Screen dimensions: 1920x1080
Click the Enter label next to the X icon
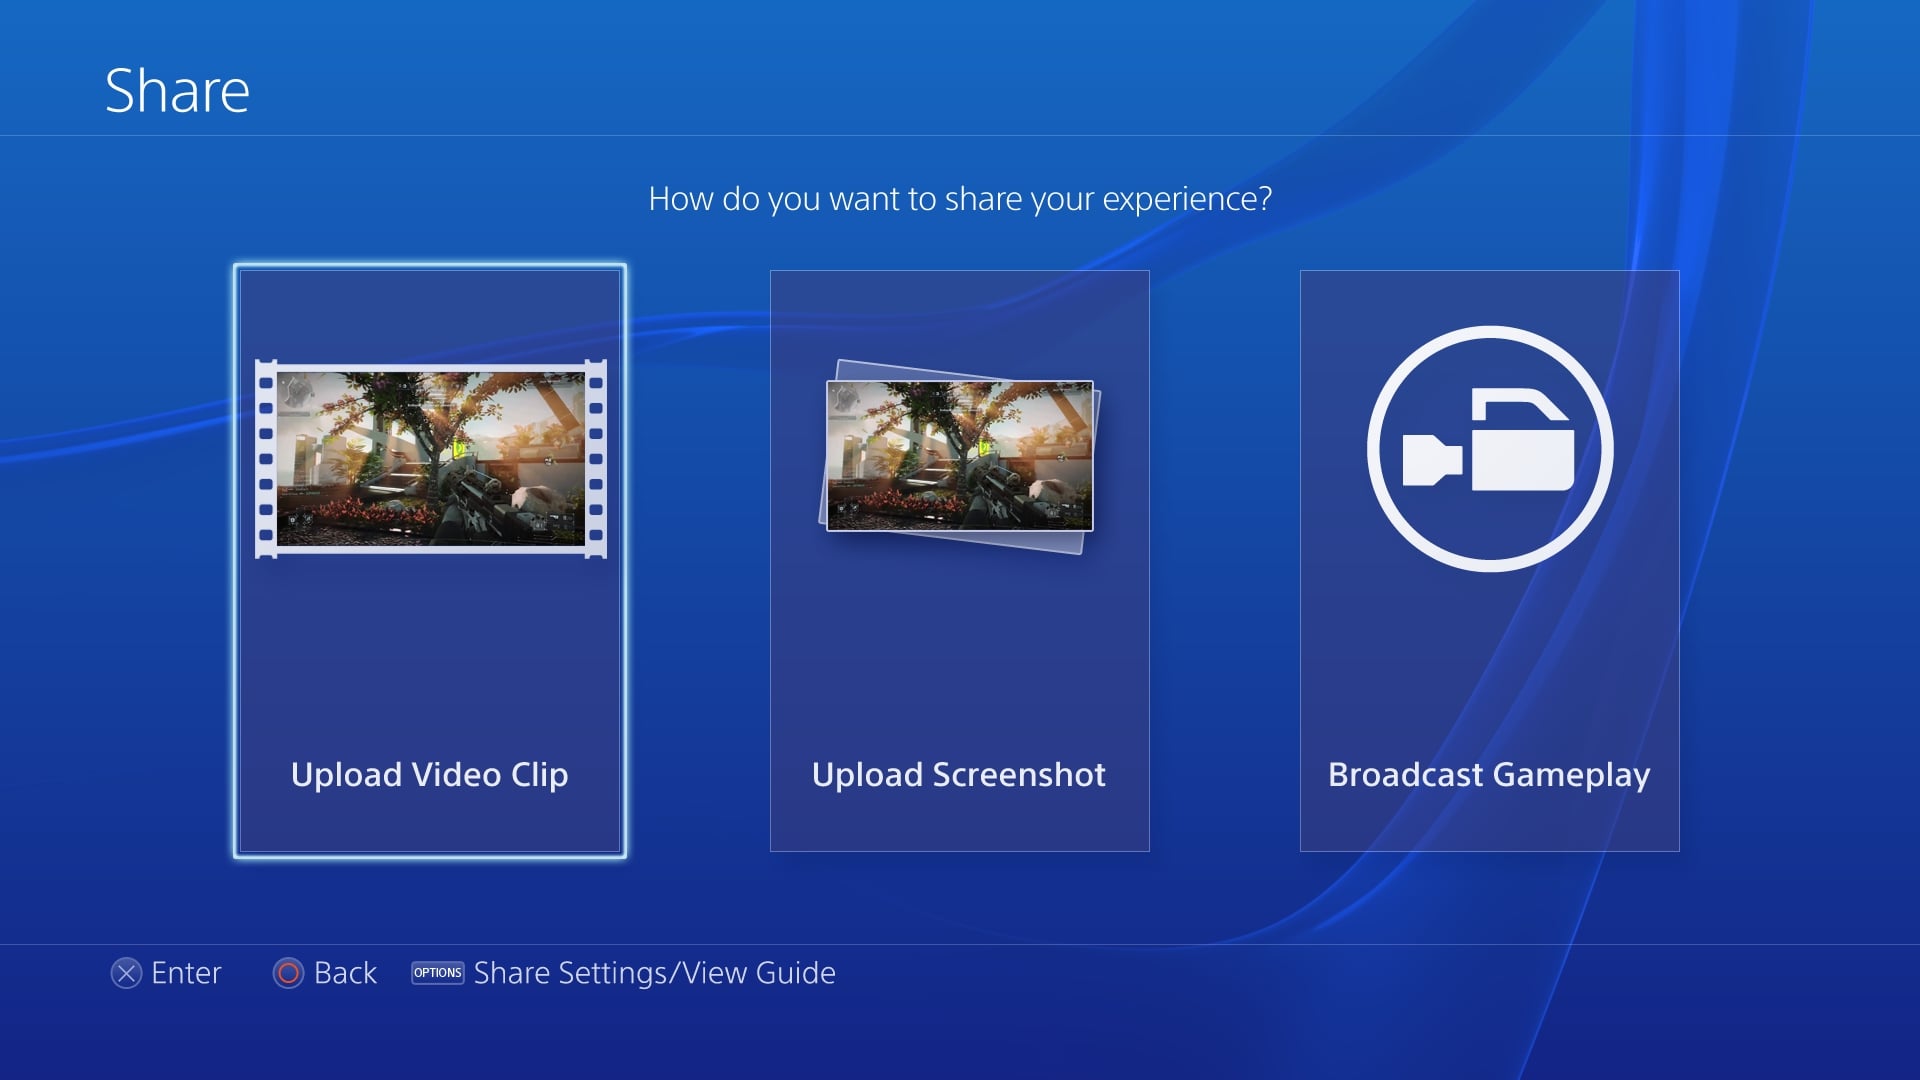[186, 973]
